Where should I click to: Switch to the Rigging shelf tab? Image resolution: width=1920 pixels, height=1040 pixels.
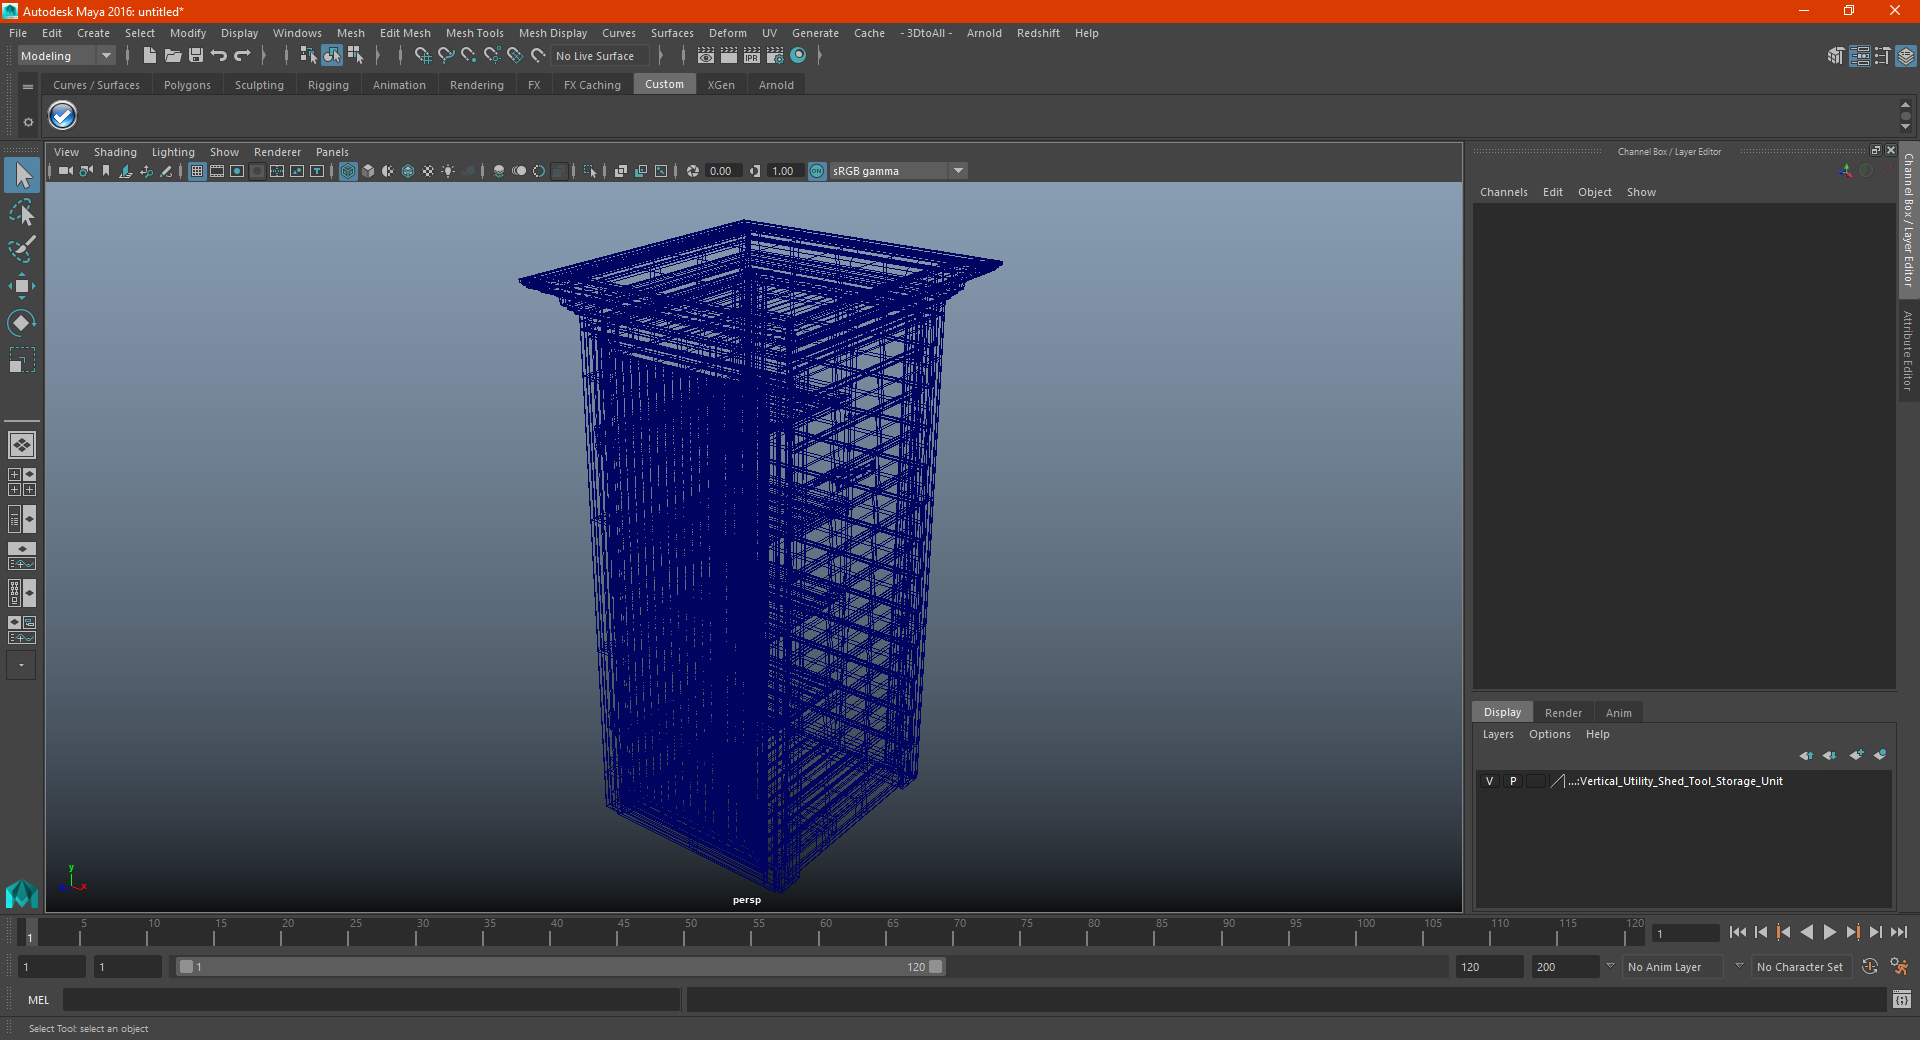pyautogui.click(x=328, y=85)
